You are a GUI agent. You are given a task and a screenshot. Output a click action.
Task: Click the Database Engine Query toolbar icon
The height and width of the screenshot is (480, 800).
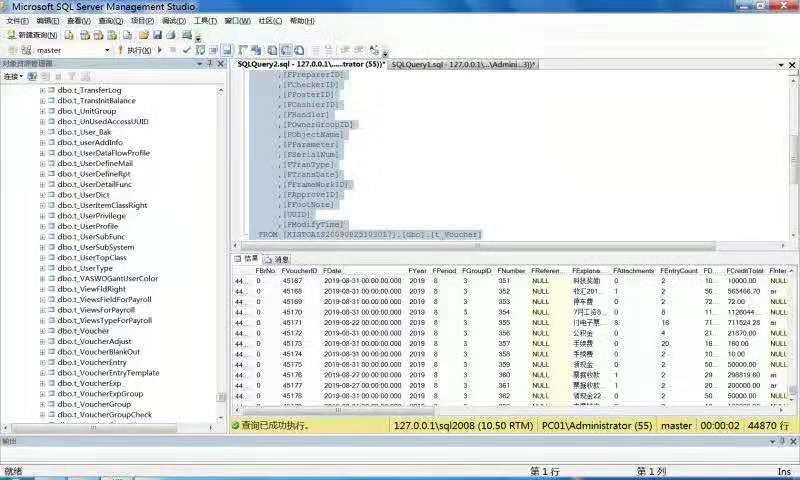point(69,35)
